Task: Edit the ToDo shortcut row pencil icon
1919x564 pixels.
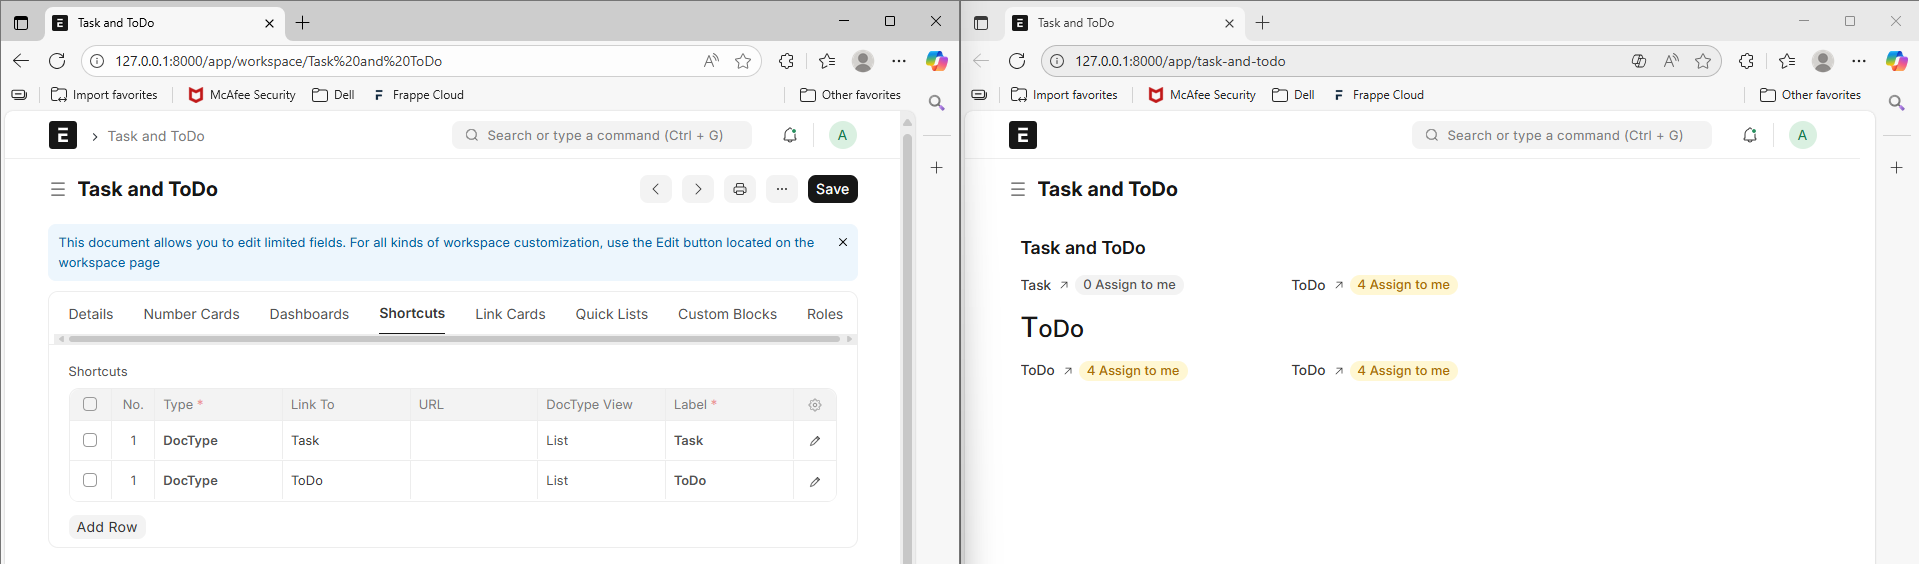Action: (815, 481)
